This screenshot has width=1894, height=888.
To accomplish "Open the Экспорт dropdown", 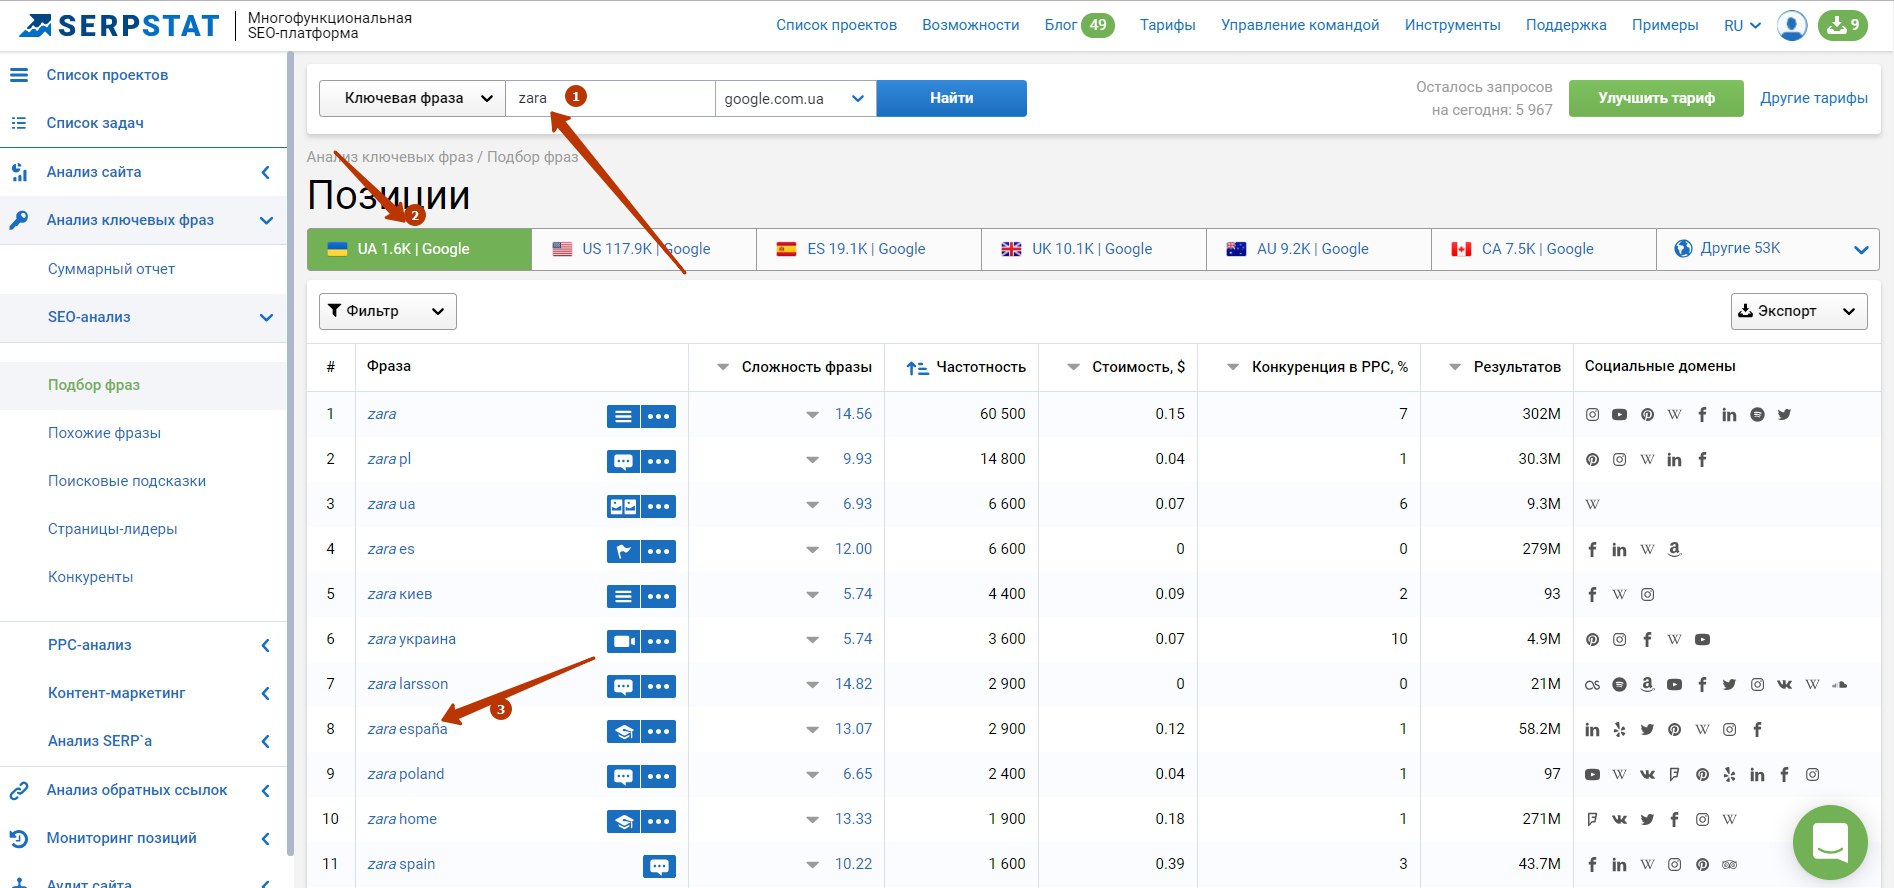I will click(1799, 311).
